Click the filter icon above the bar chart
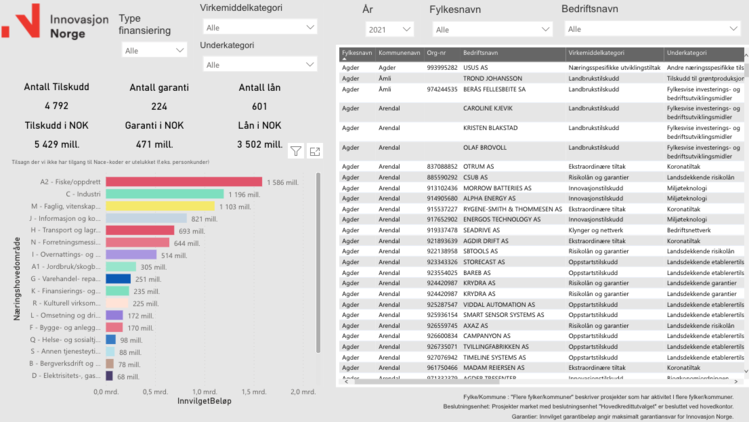Screen dimensions: 749x422 coord(296,151)
